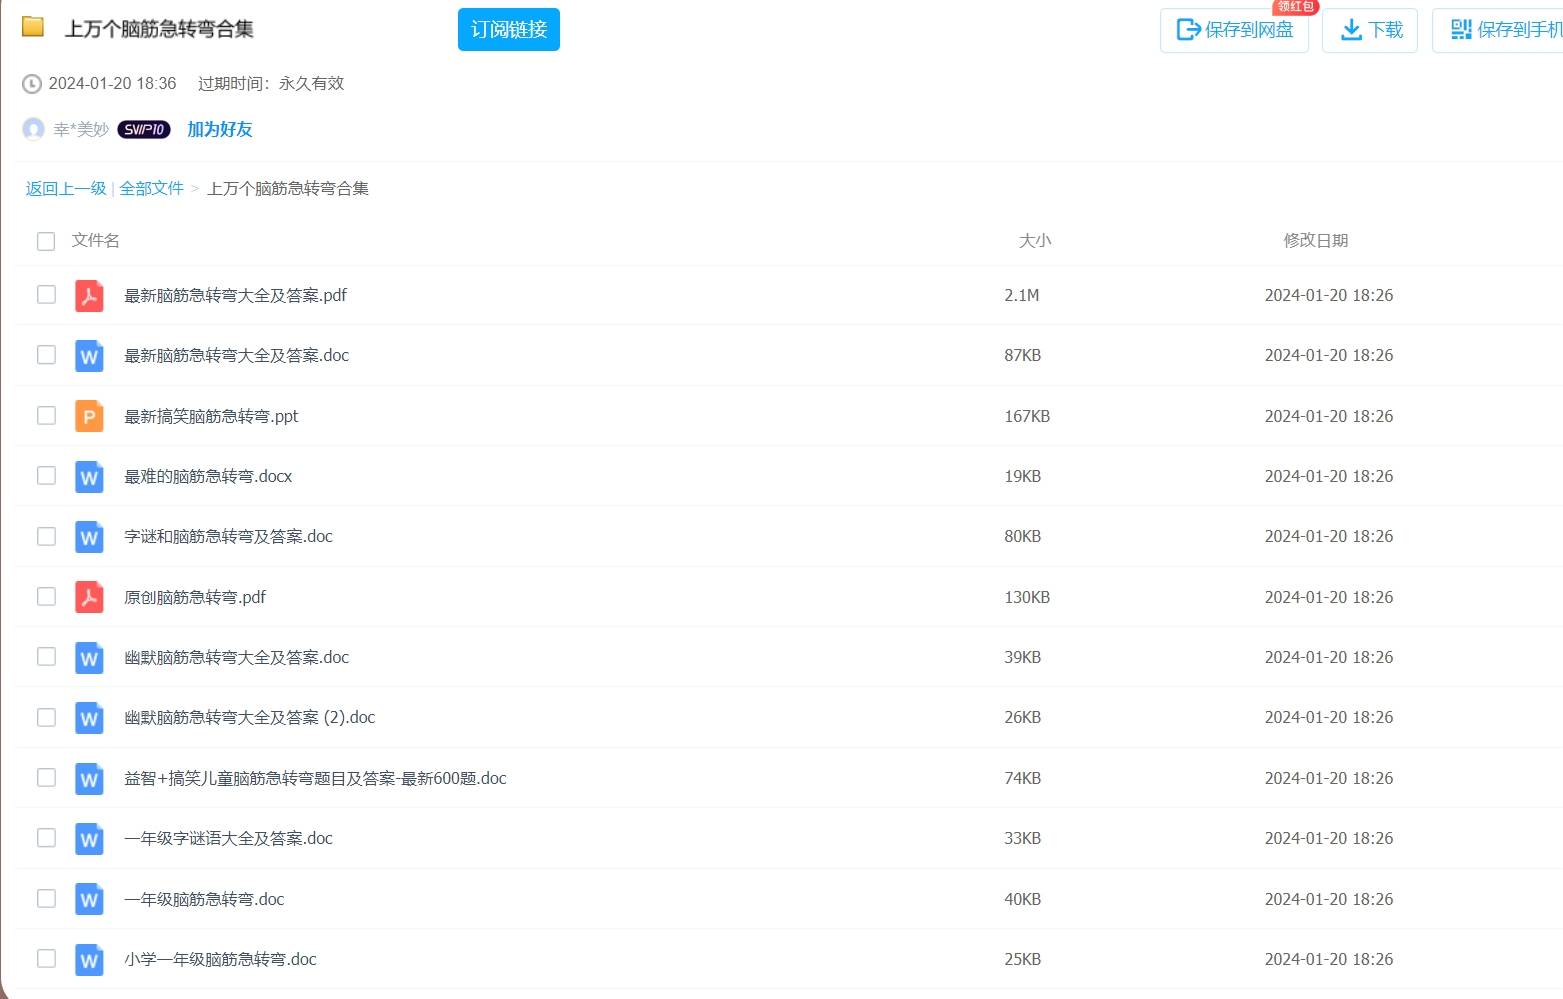1563x999 pixels.
Task: Open file 最新脑筋急转弯大全及答案.doc
Action: tap(236, 355)
